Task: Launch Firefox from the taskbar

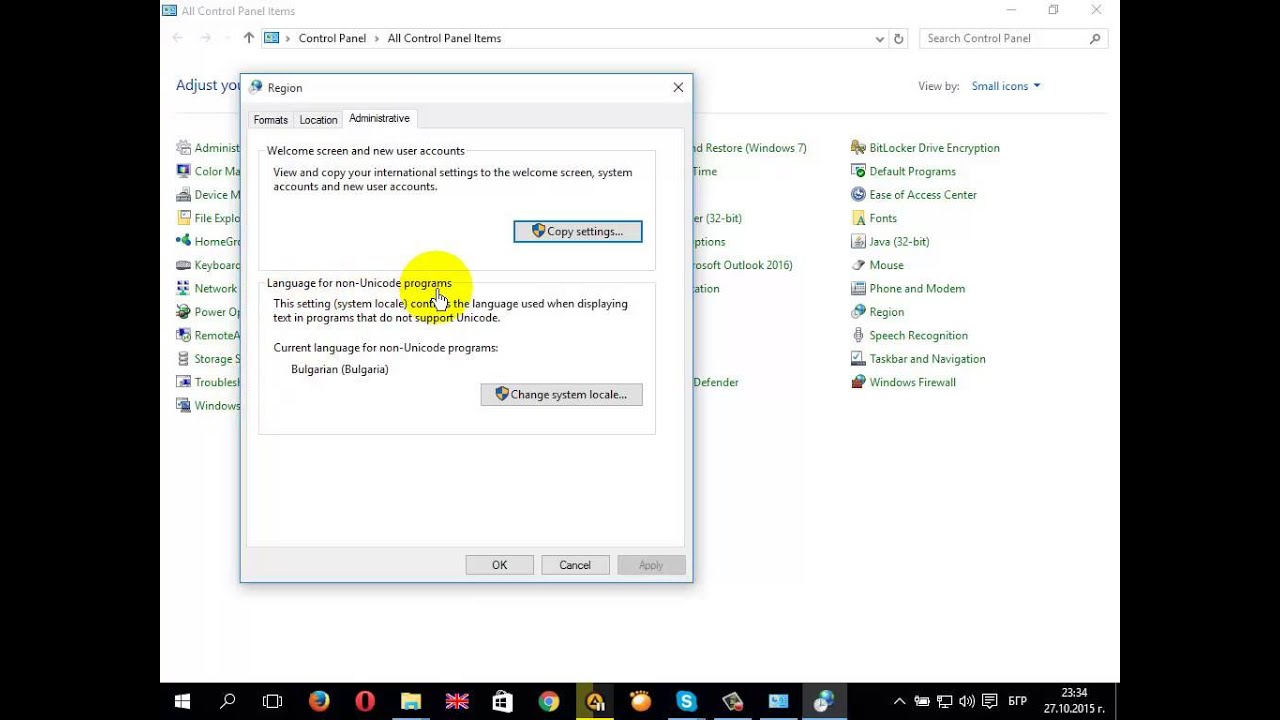Action: point(319,701)
